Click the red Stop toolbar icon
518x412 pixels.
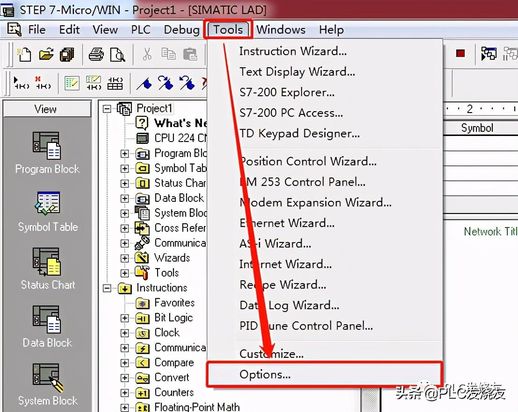click(x=461, y=53)
